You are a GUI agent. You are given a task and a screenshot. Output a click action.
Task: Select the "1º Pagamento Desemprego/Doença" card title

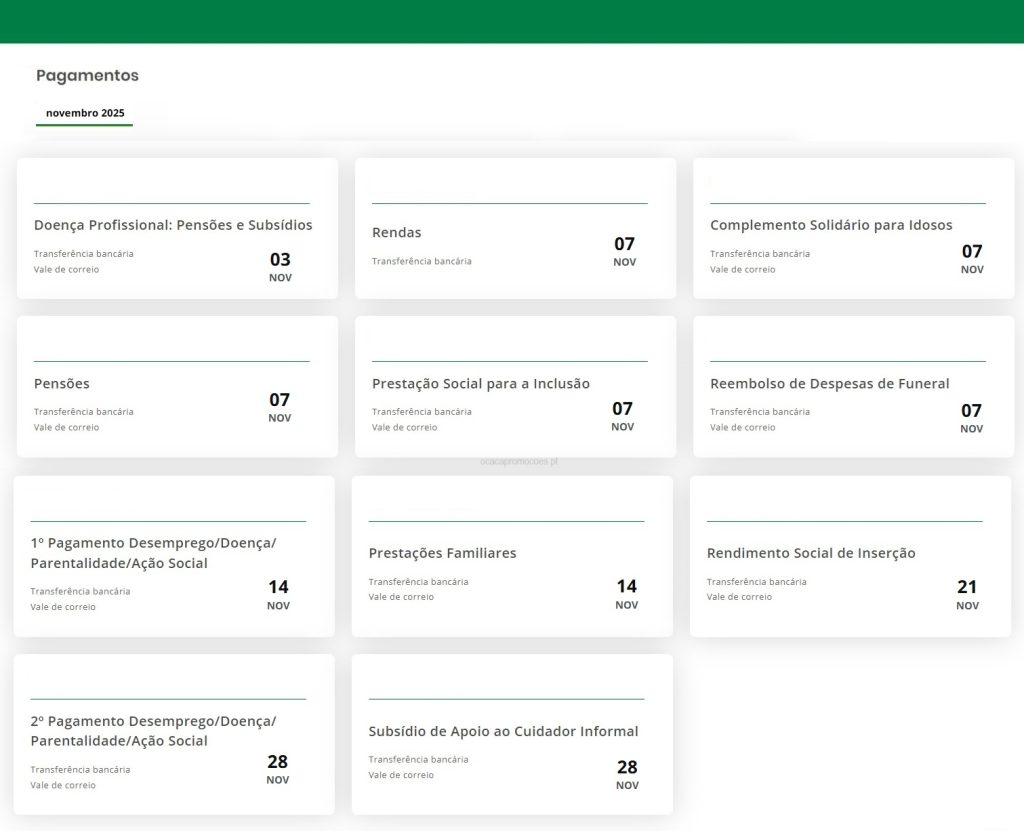point(153,553)
